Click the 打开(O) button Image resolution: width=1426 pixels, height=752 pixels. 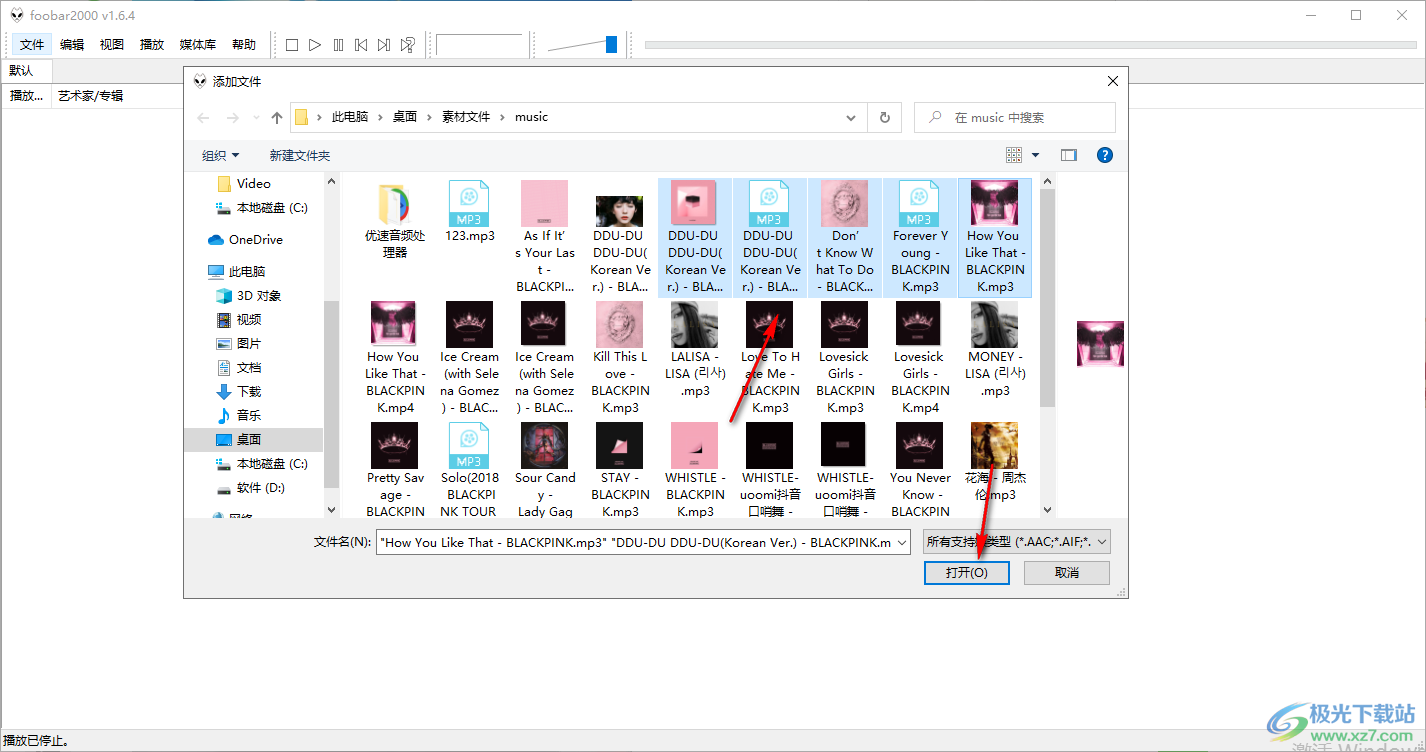[967, 573]
